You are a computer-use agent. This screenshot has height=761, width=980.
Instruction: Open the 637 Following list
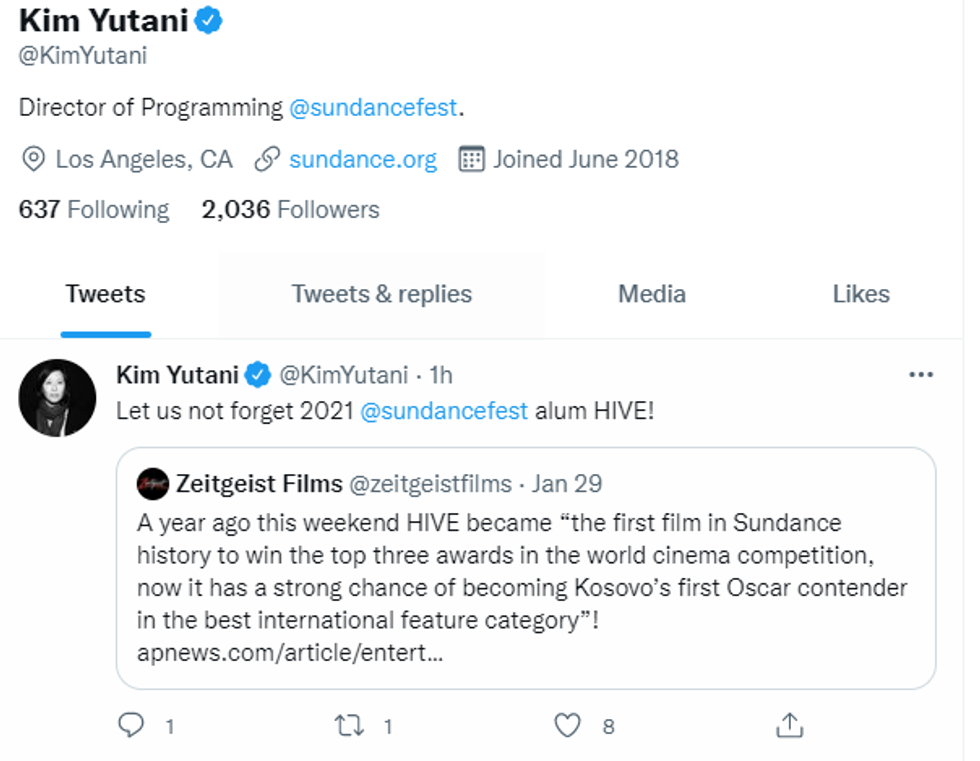(94, 210)
